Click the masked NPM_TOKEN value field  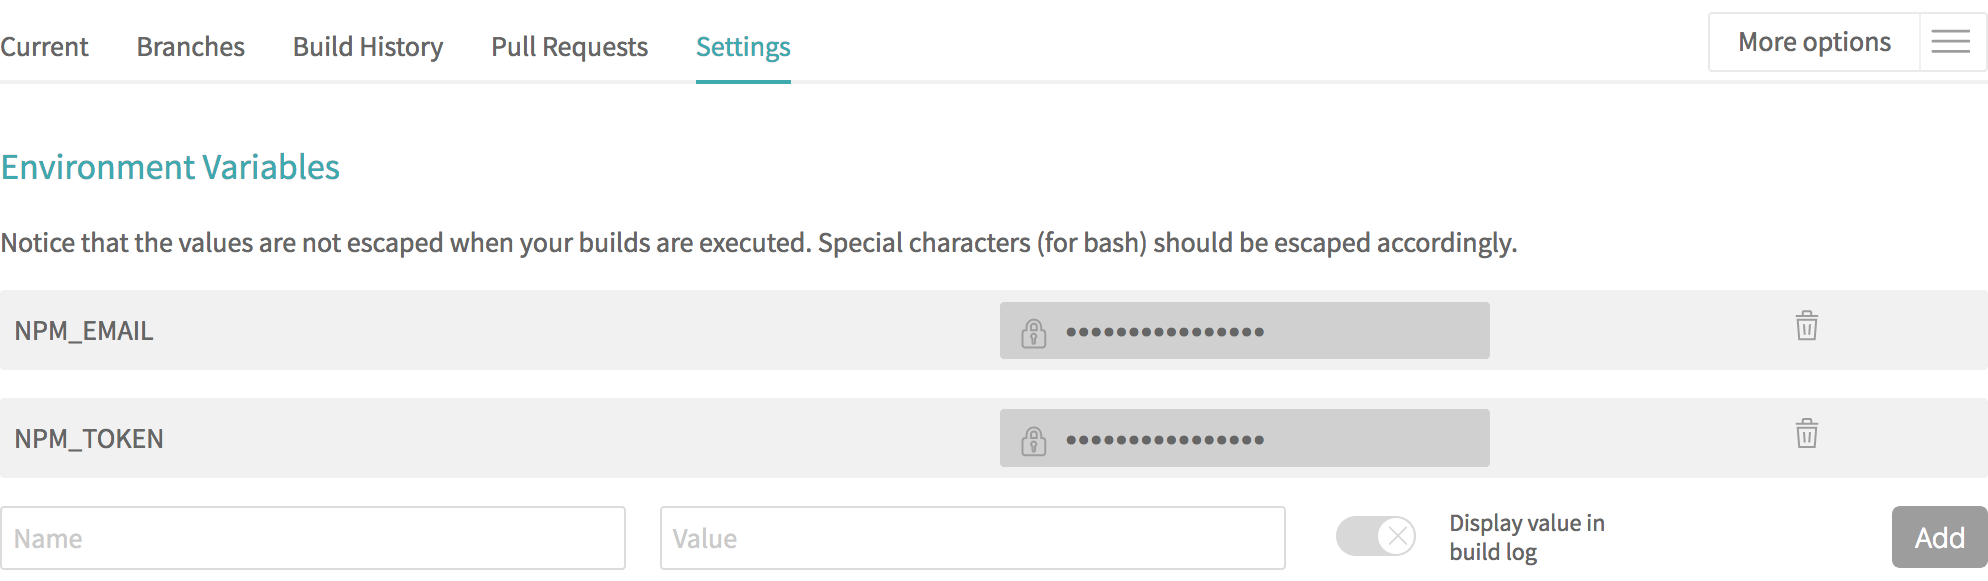pos(1244,437)
